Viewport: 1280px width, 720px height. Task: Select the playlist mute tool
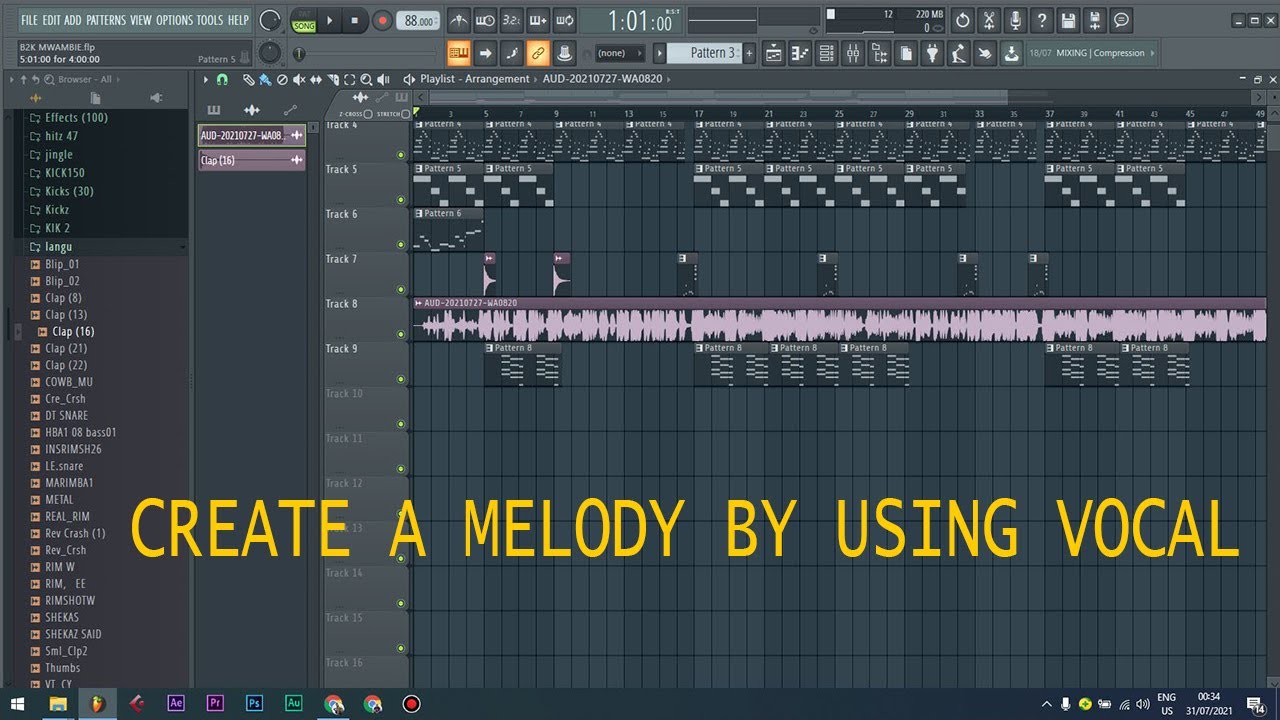pos(299,79)
